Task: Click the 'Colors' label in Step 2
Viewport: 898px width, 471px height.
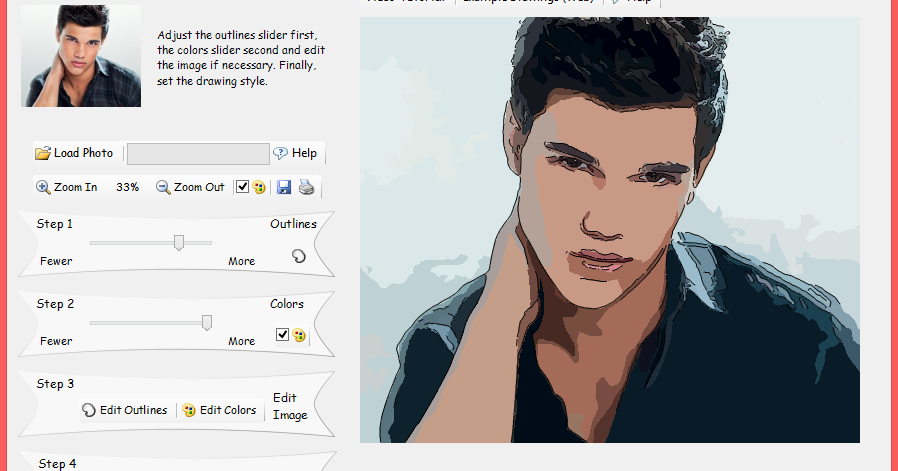Action: [x=287, y=304]
